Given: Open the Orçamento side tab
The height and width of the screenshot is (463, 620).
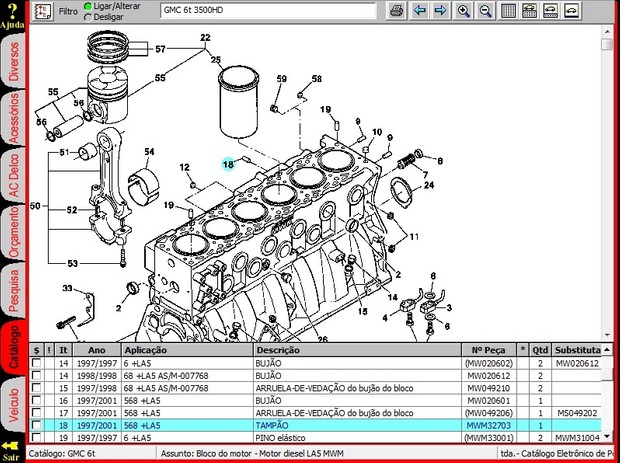Looking at the screenshot, I should pyautogui.click(x=14, y=233).
